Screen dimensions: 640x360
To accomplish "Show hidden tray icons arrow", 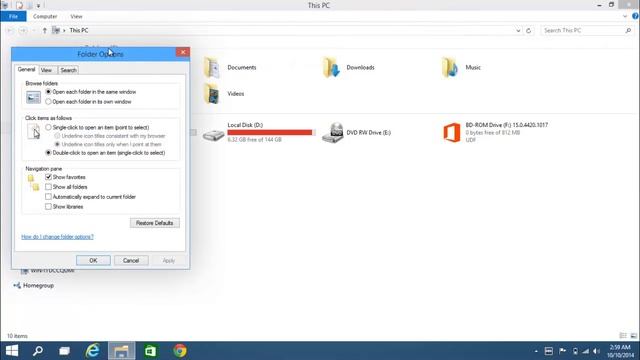I will (x=536, y=351).
